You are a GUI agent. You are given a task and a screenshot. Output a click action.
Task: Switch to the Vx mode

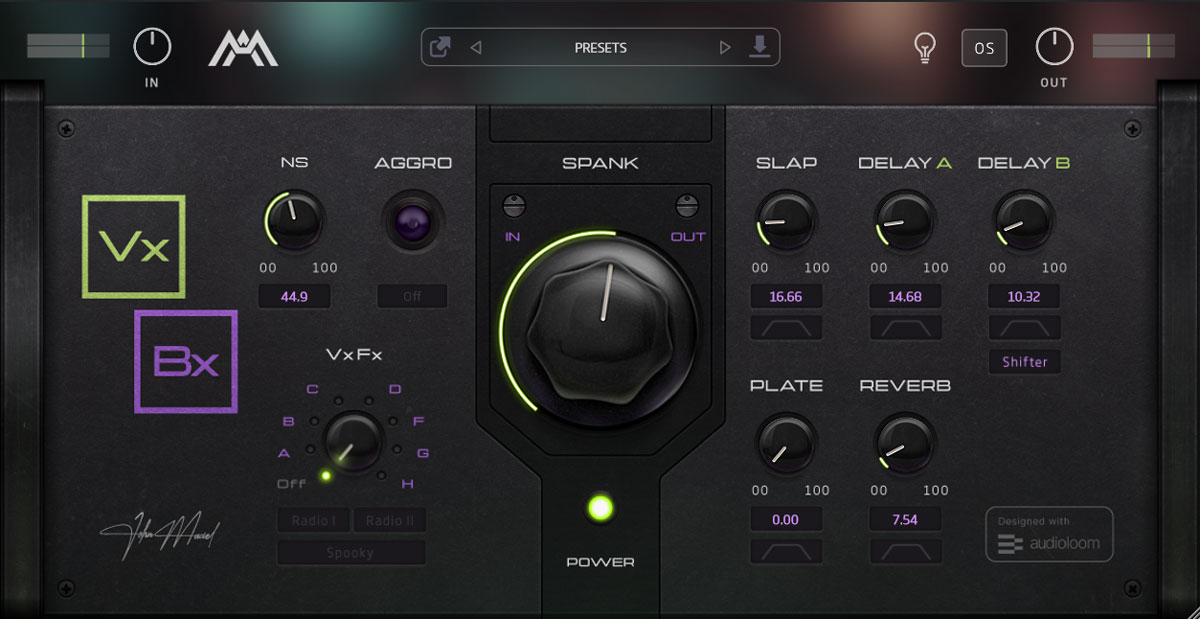tap(134, 246)
